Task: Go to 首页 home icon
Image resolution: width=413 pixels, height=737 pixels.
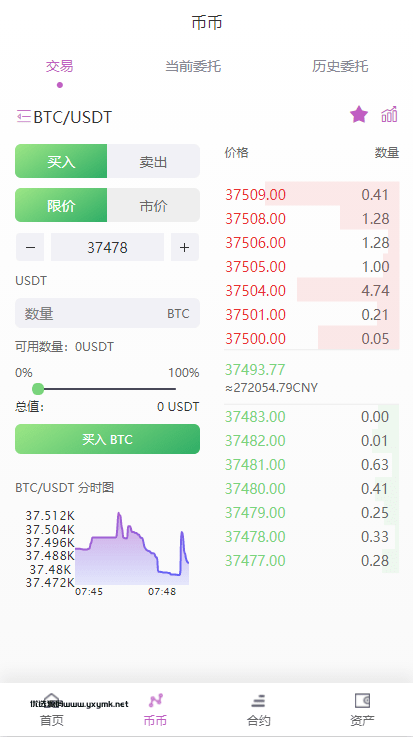Action: click(51, 700)
